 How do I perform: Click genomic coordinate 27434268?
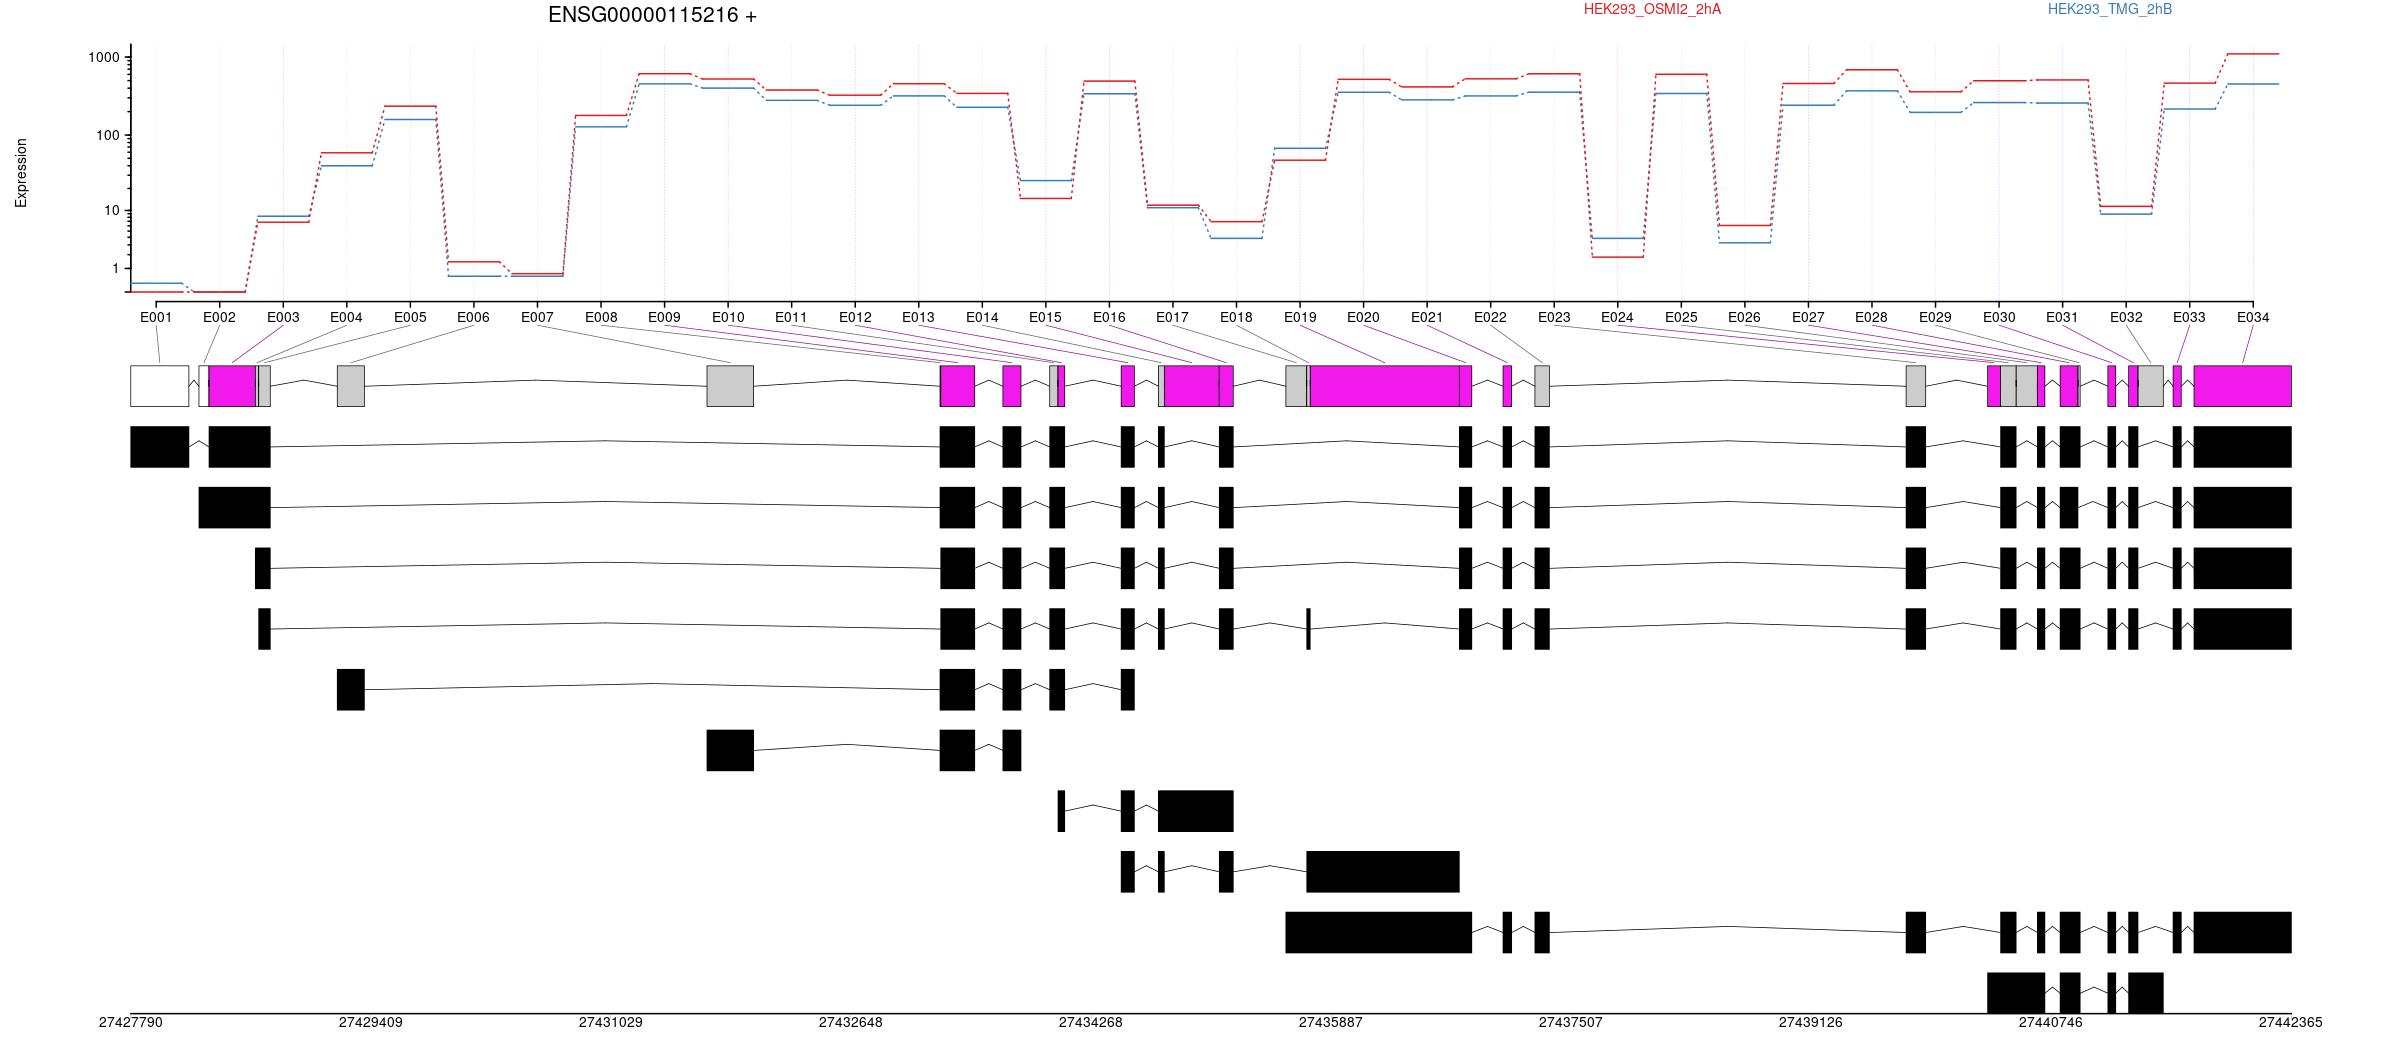point(1091,1023)
